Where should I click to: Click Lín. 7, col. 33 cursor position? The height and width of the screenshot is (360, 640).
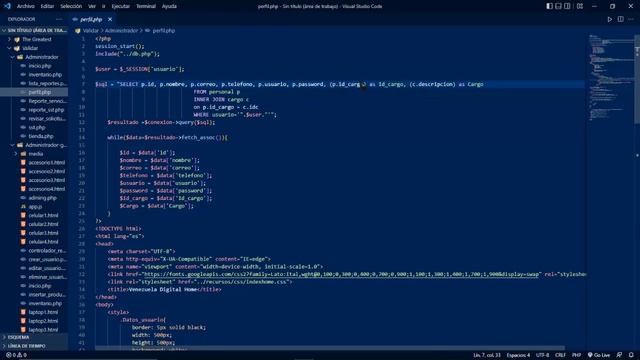487,355
